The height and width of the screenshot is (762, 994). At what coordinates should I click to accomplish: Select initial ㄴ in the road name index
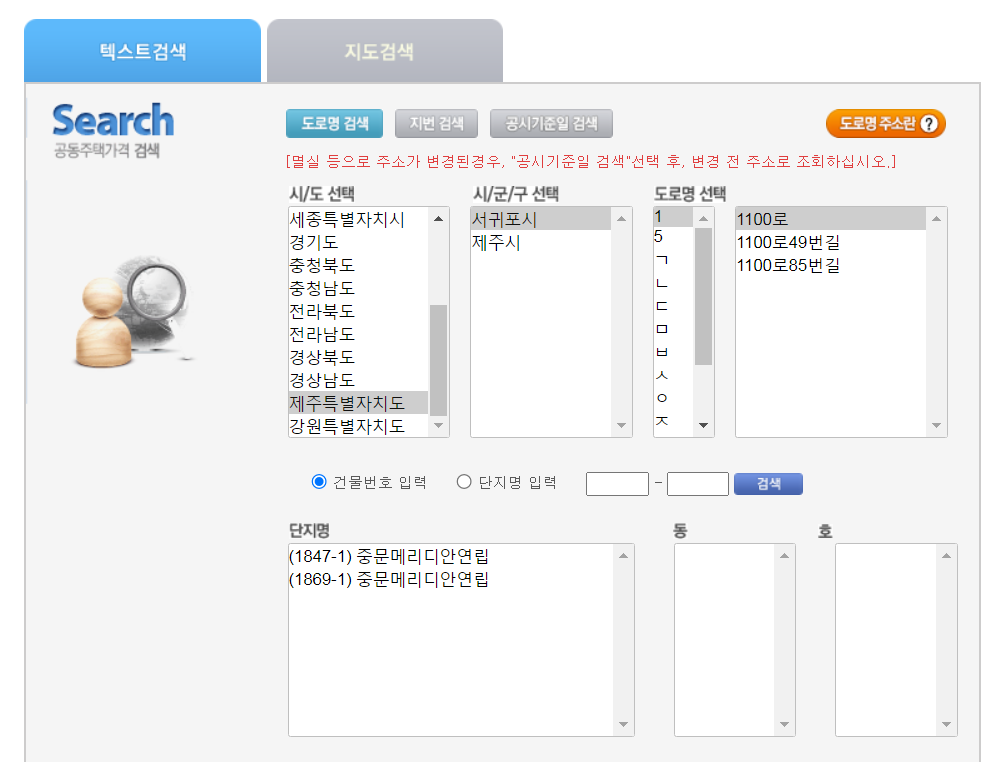pos(673,283)
